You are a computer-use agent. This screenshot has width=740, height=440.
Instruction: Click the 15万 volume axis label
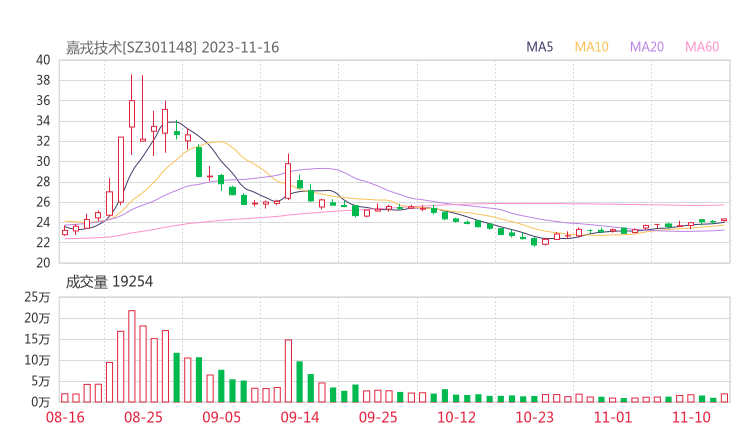click(x=37, y=339)
